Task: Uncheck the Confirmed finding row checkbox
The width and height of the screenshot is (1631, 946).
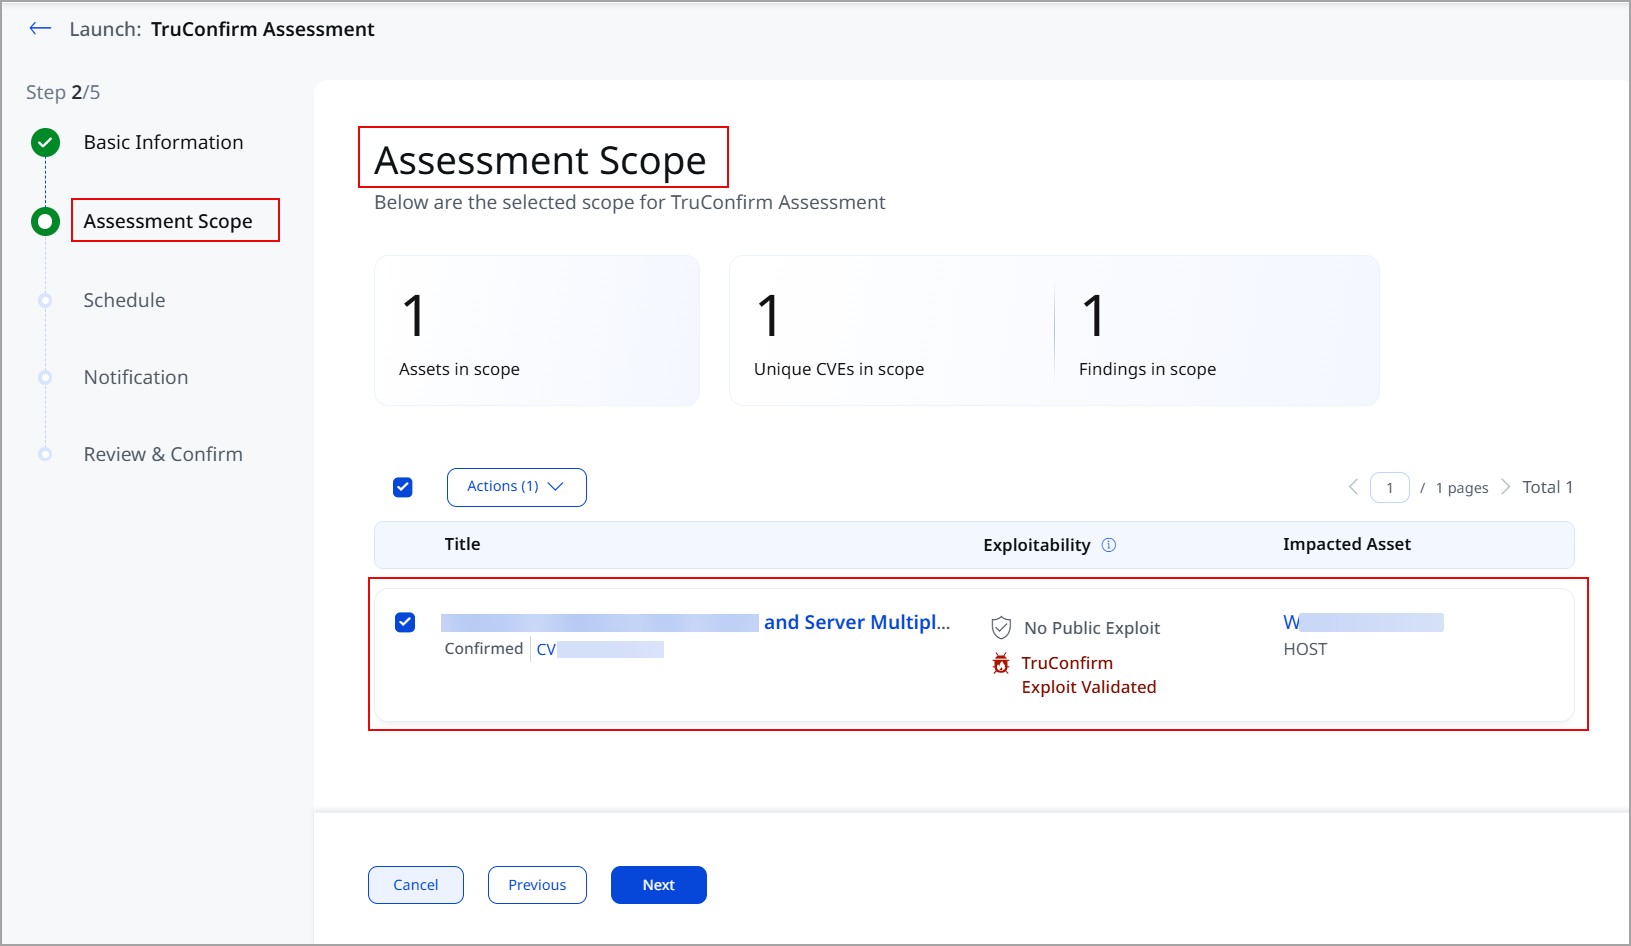Action: 405,622
